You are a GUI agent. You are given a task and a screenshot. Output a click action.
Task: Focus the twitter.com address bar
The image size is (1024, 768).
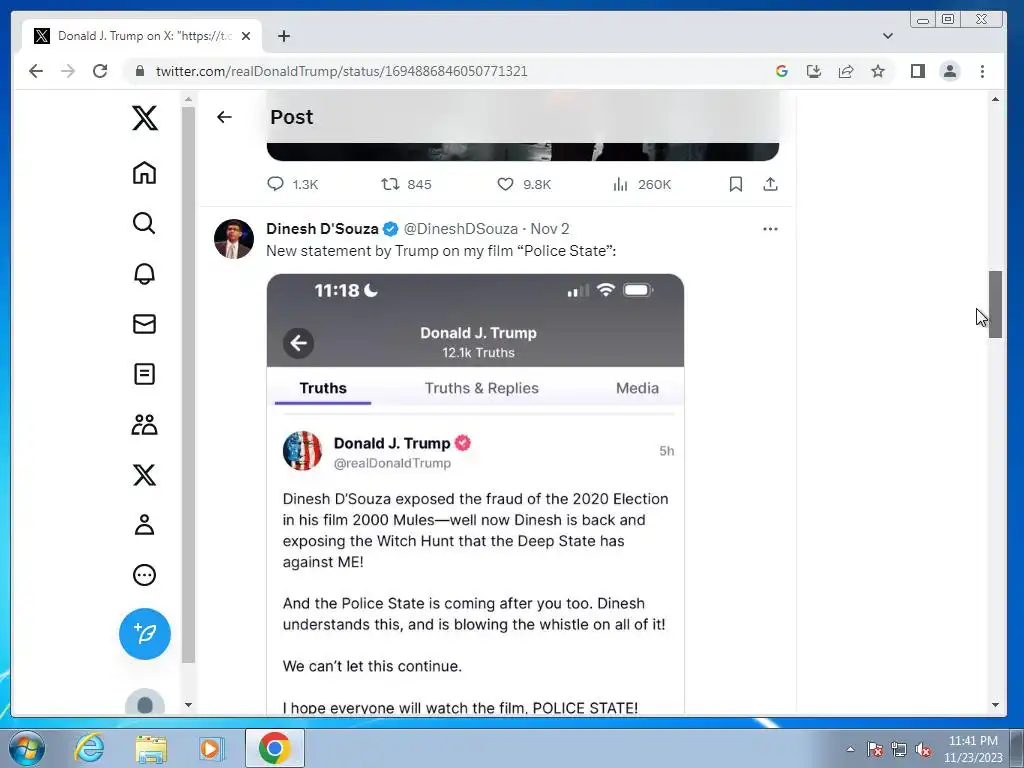point(342,71)
